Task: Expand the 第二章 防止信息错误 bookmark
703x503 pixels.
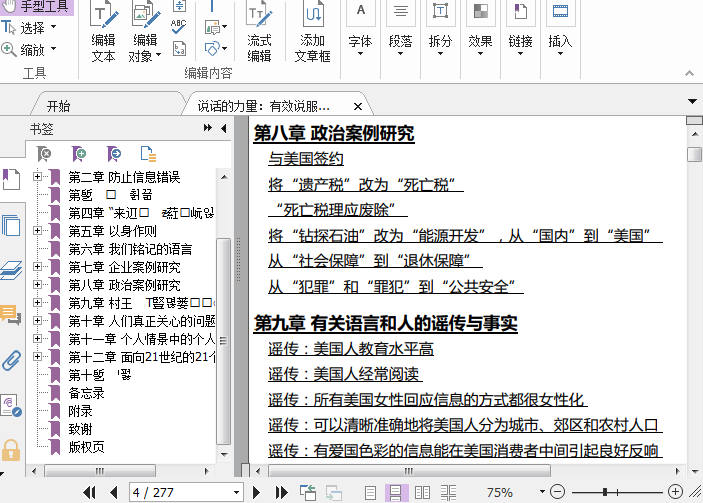Action: click(x=38, y=177)
